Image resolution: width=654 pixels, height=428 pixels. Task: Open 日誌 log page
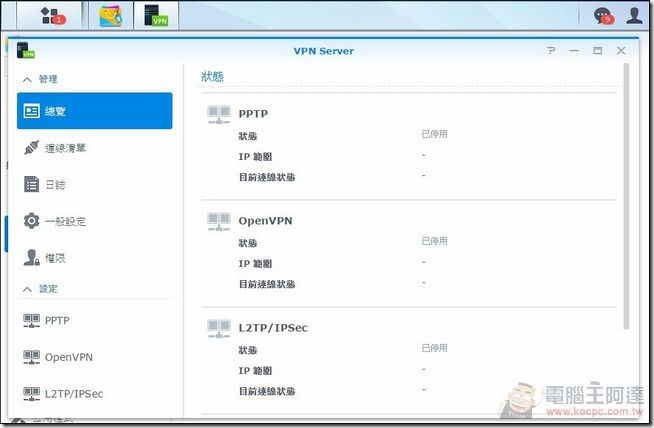(95, 184)
